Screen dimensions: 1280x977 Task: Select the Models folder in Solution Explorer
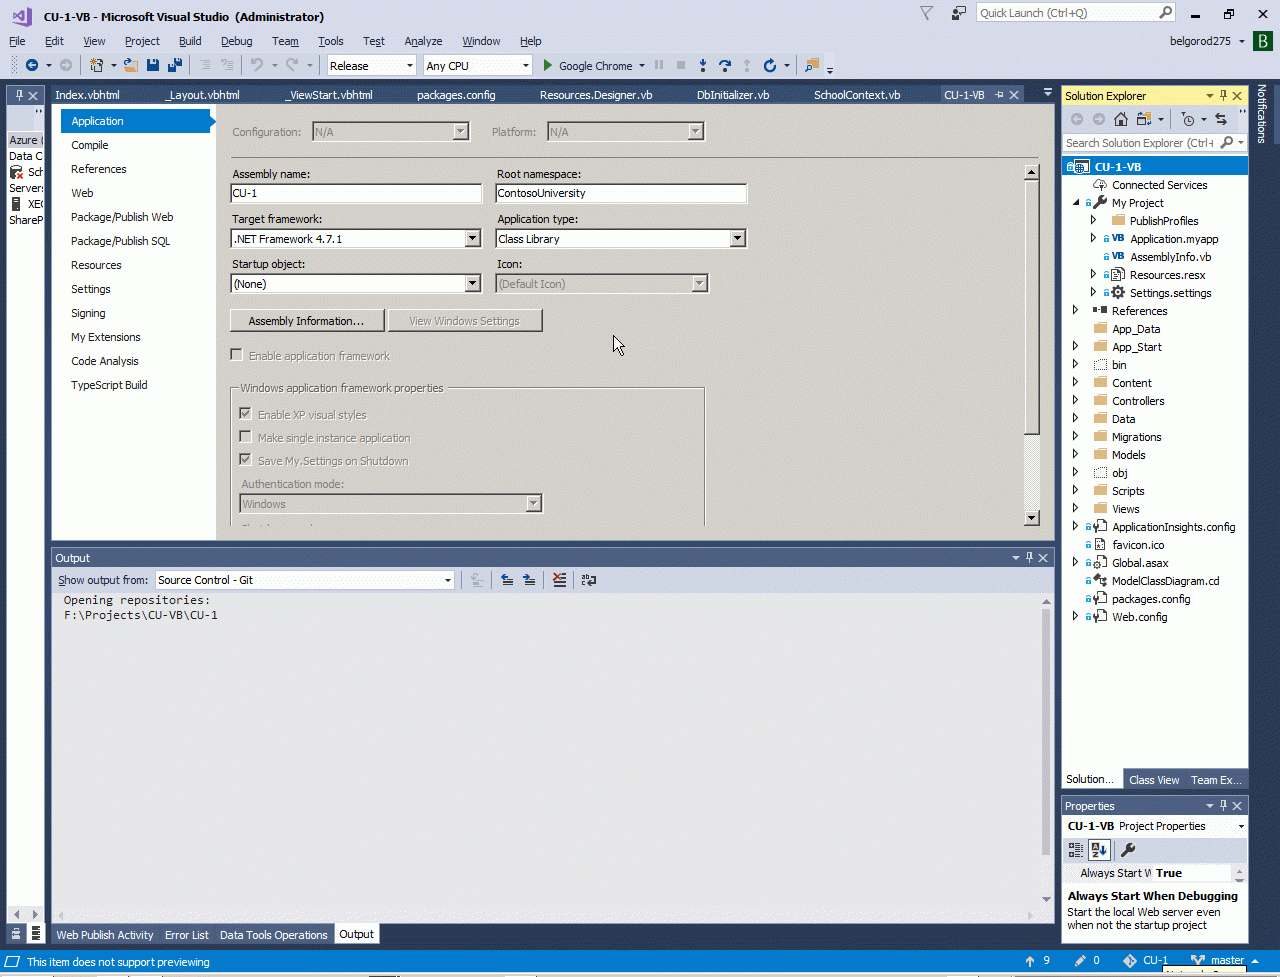coord(1129,455)
